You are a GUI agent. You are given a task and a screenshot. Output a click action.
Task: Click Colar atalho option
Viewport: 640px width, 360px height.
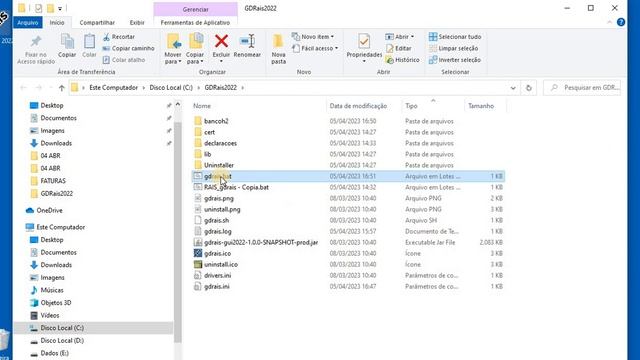click(x=124, y=60)
